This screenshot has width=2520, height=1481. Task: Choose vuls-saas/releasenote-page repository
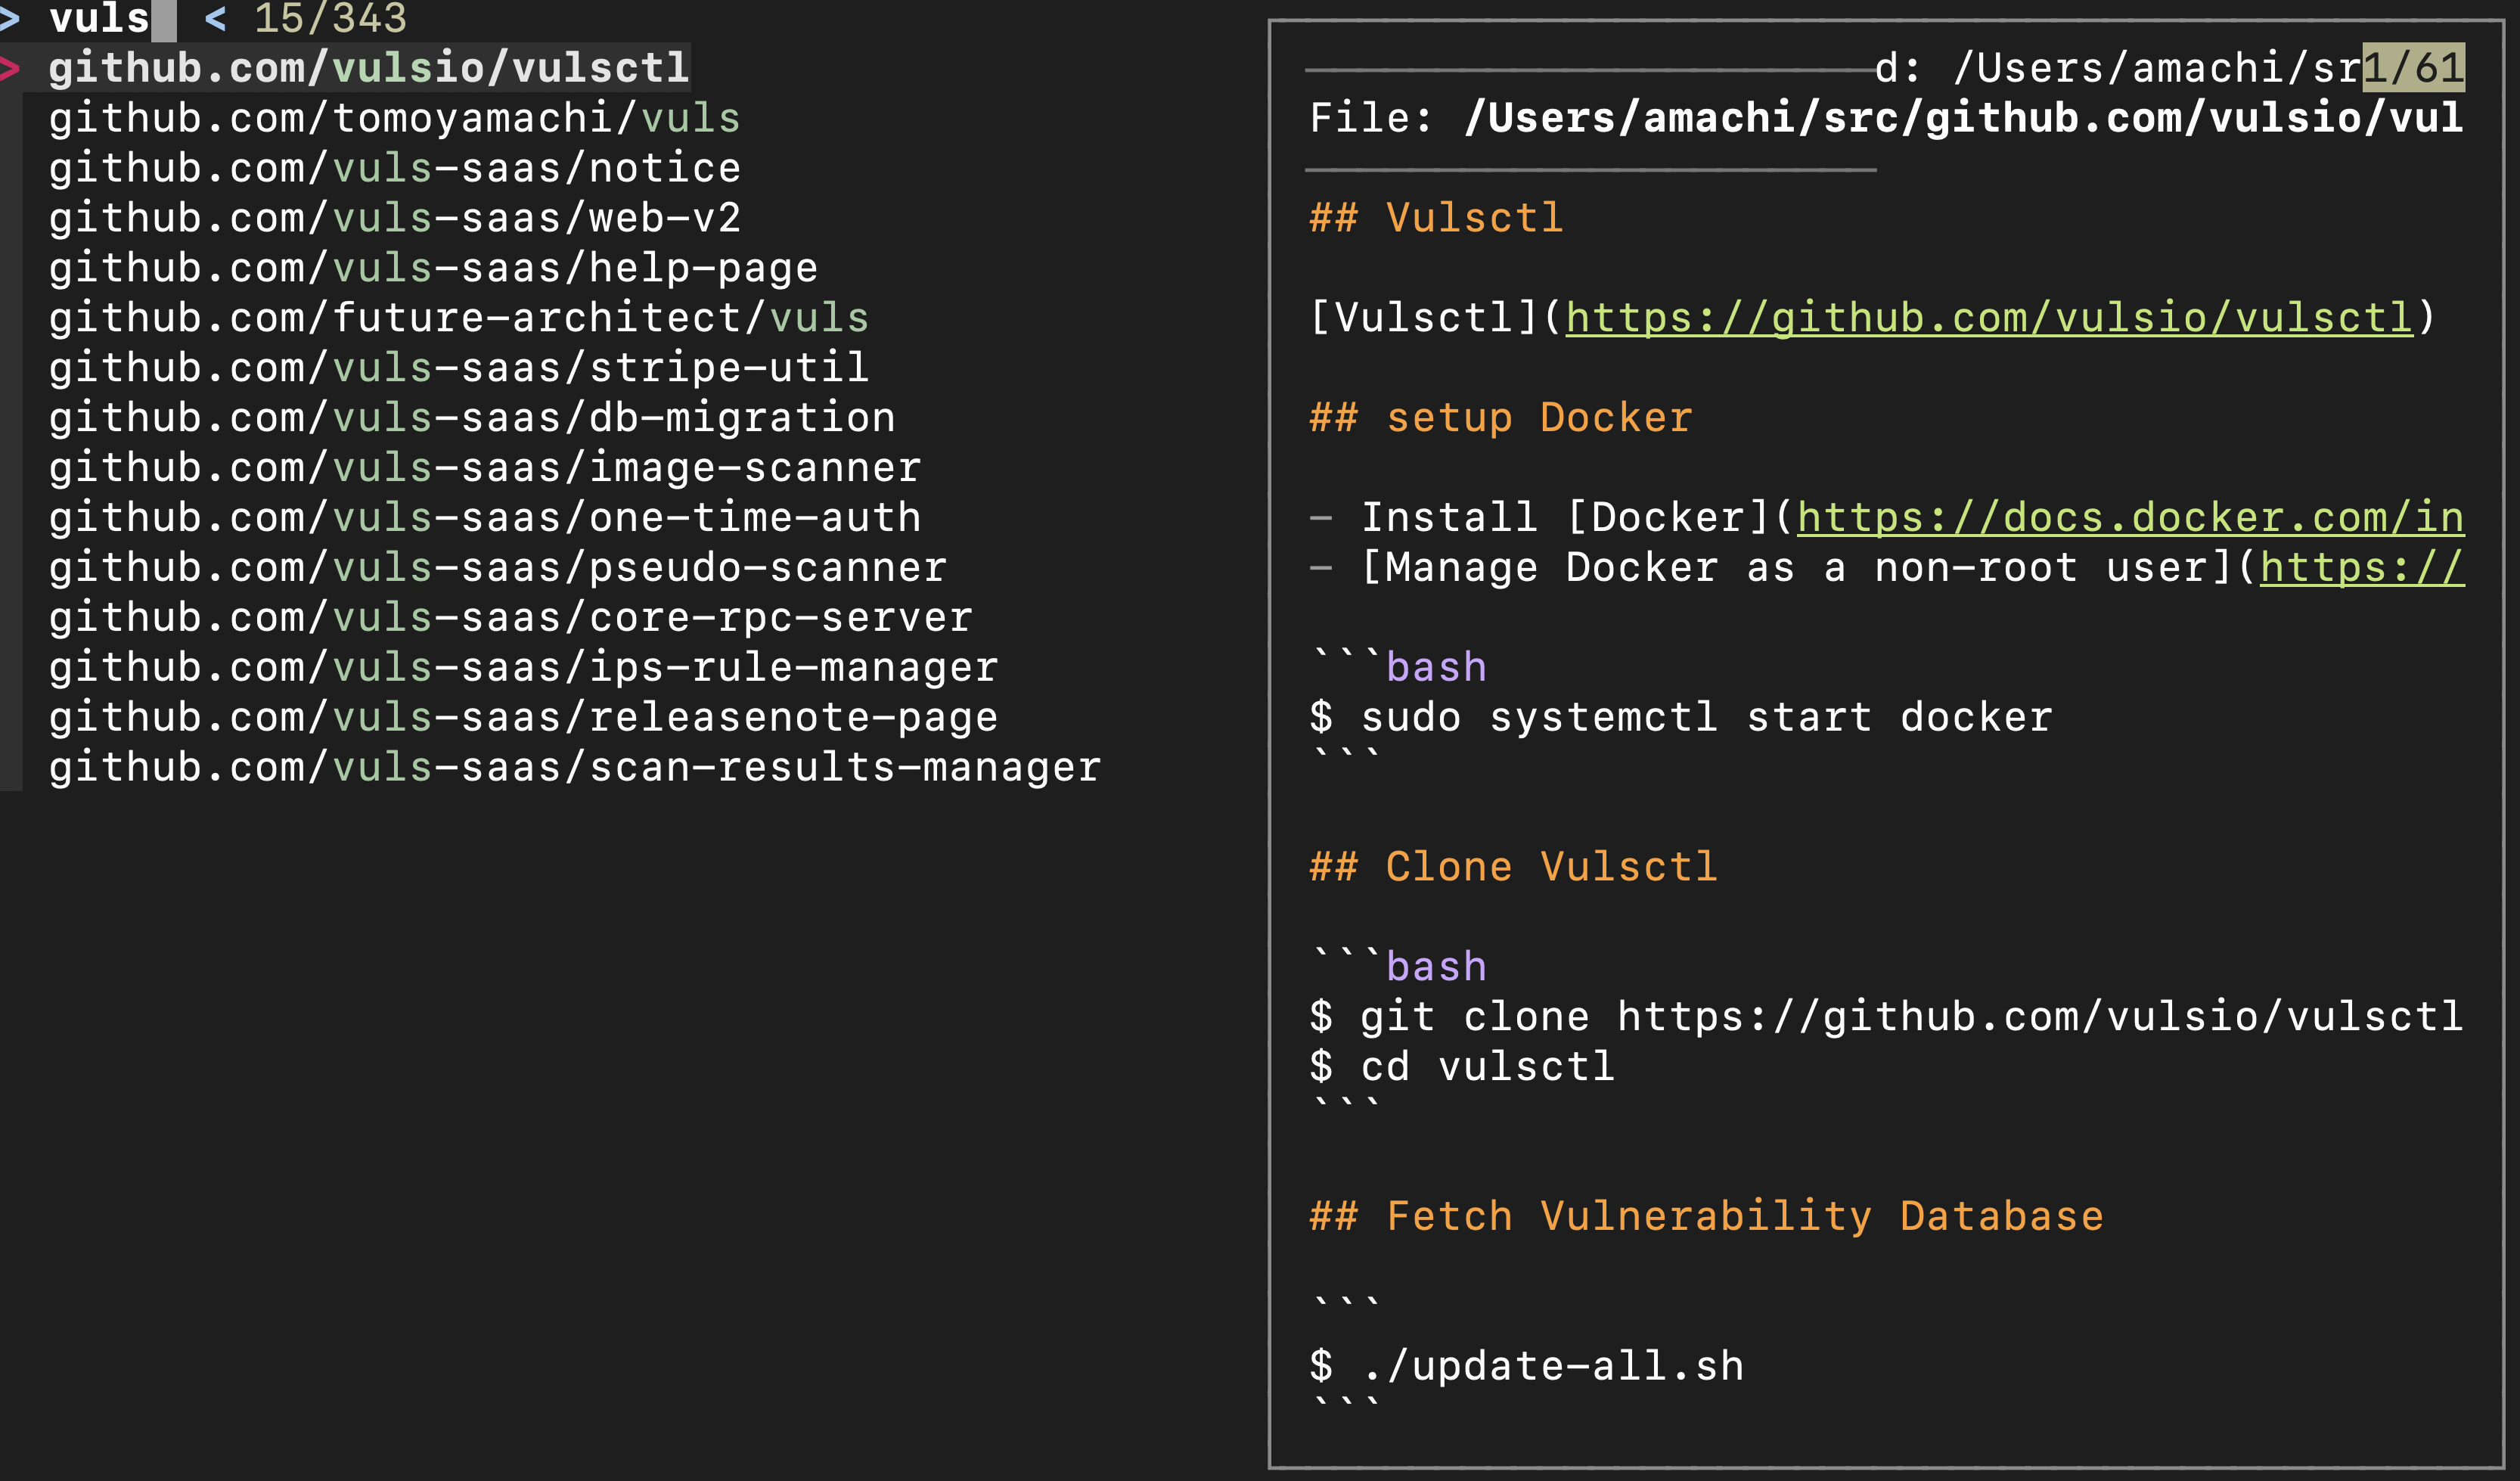pyautogui.click(x=523, y=717)
